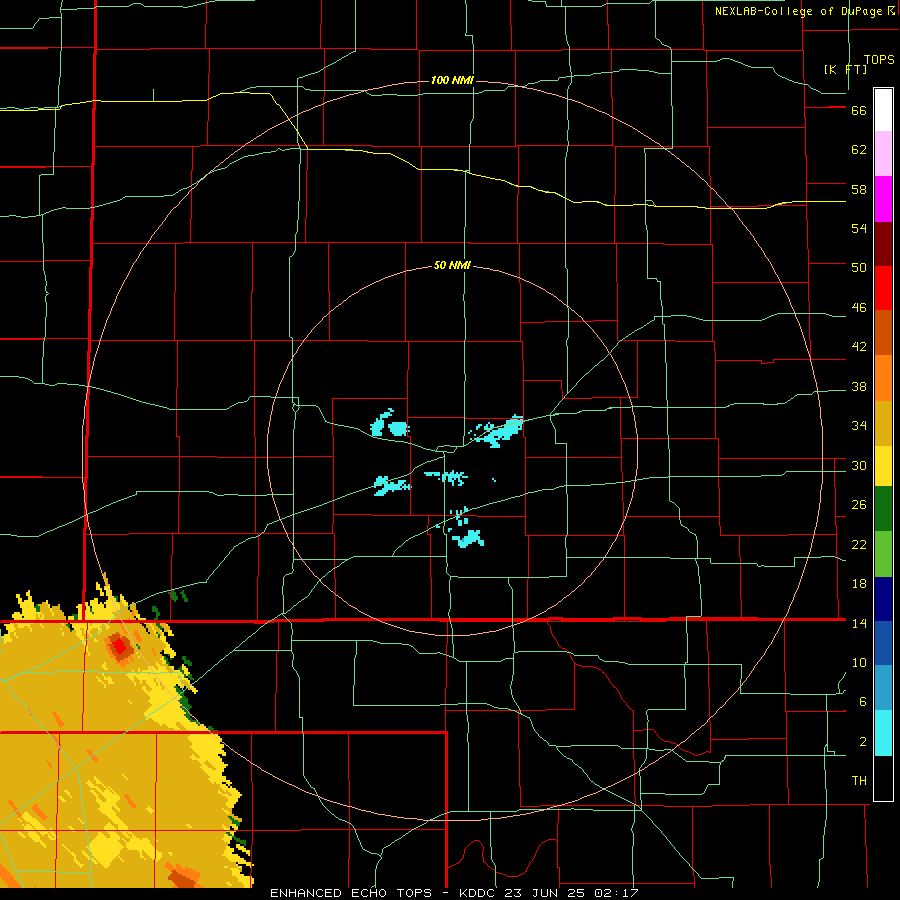This screenshot has height=900, width=900.
Task: Click the legend value 26
Action: coord(859,505)
